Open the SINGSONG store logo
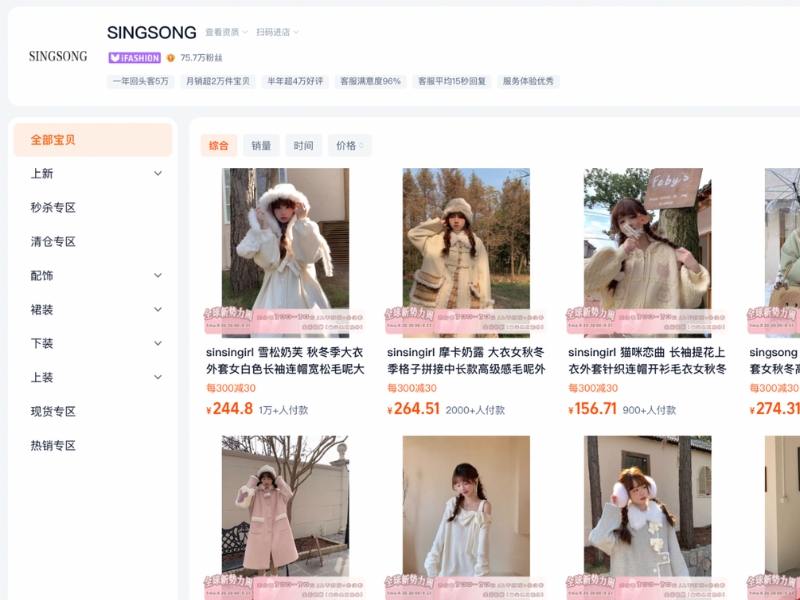Image resolution: width=800 pixels, height=600 pixels. tap(58, 56)
